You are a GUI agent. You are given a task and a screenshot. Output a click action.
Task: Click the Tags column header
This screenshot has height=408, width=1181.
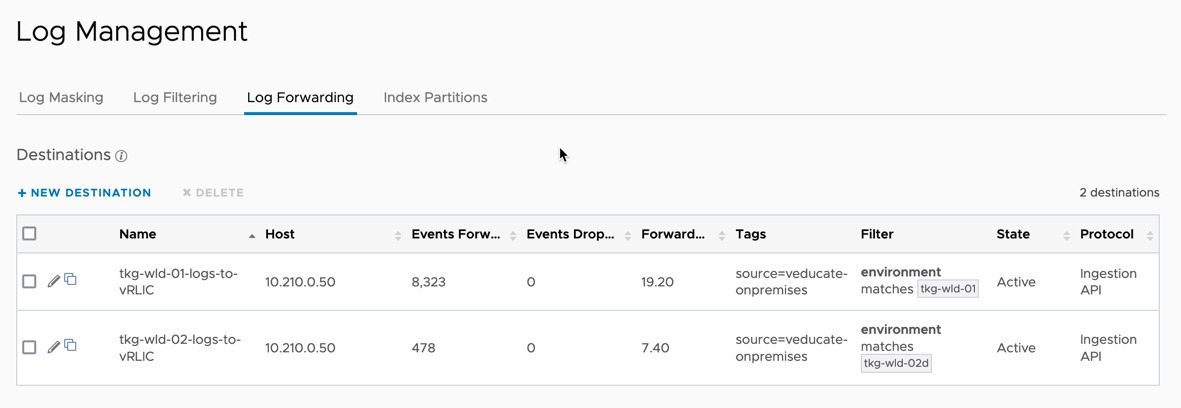[x=750, y=234]
